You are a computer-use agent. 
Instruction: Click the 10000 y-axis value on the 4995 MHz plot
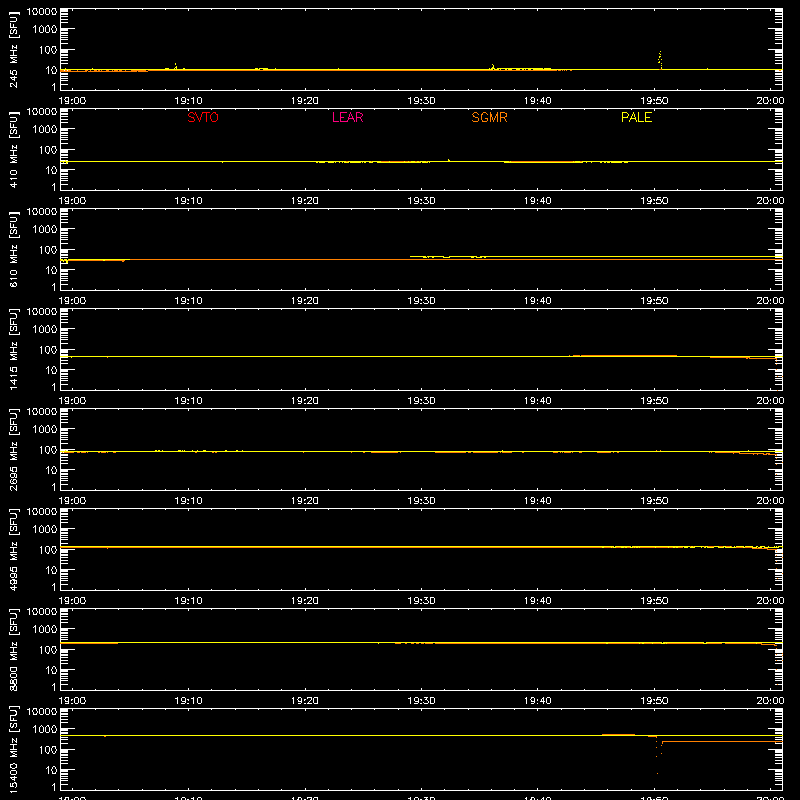point(42,512)
